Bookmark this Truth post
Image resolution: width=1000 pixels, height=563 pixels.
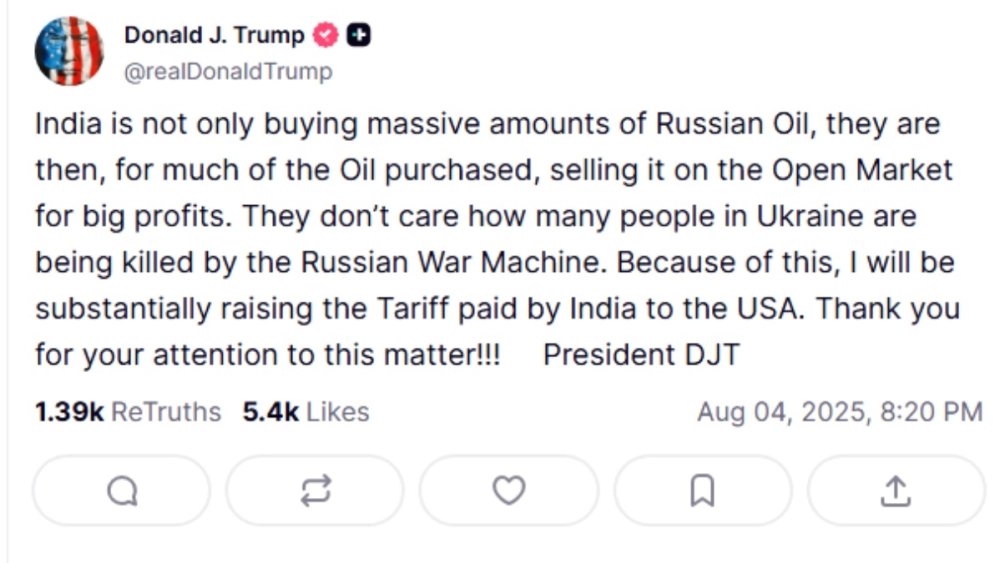703,490
